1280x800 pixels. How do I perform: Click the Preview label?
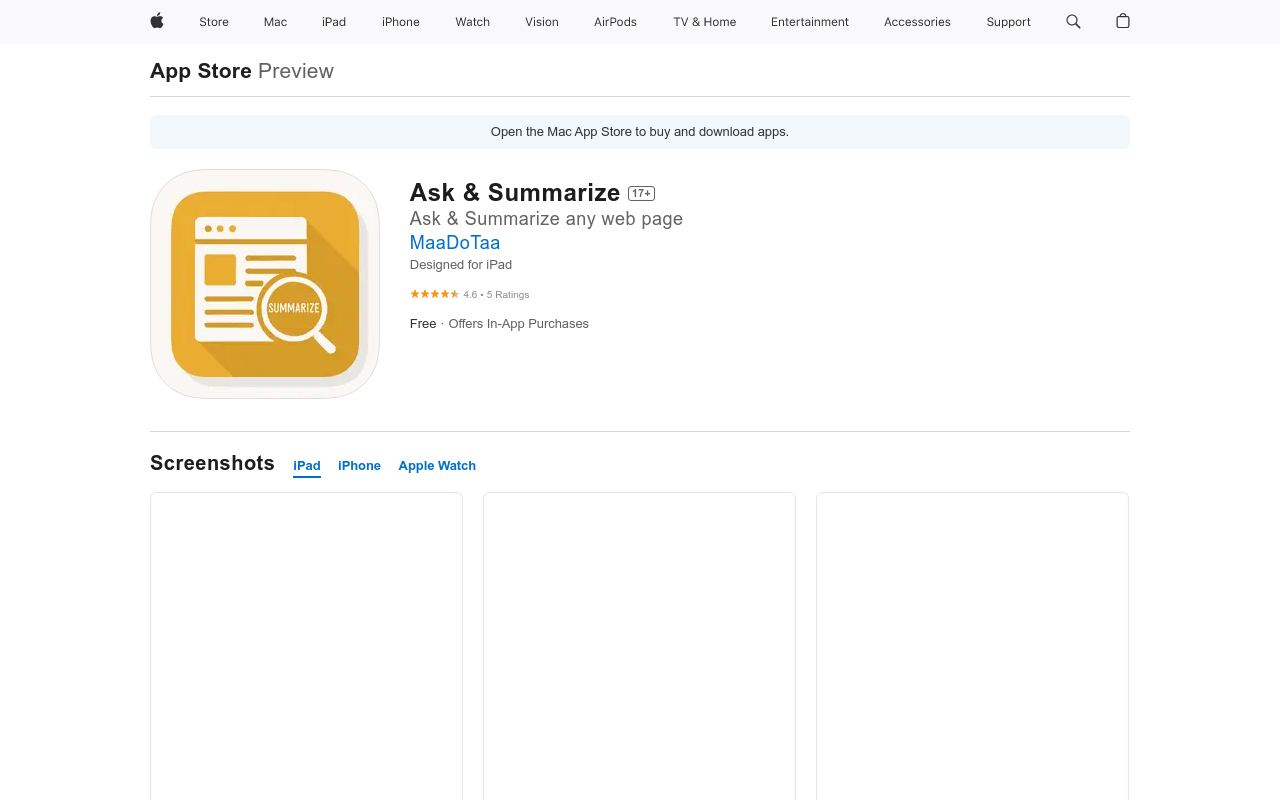point(296,71)
